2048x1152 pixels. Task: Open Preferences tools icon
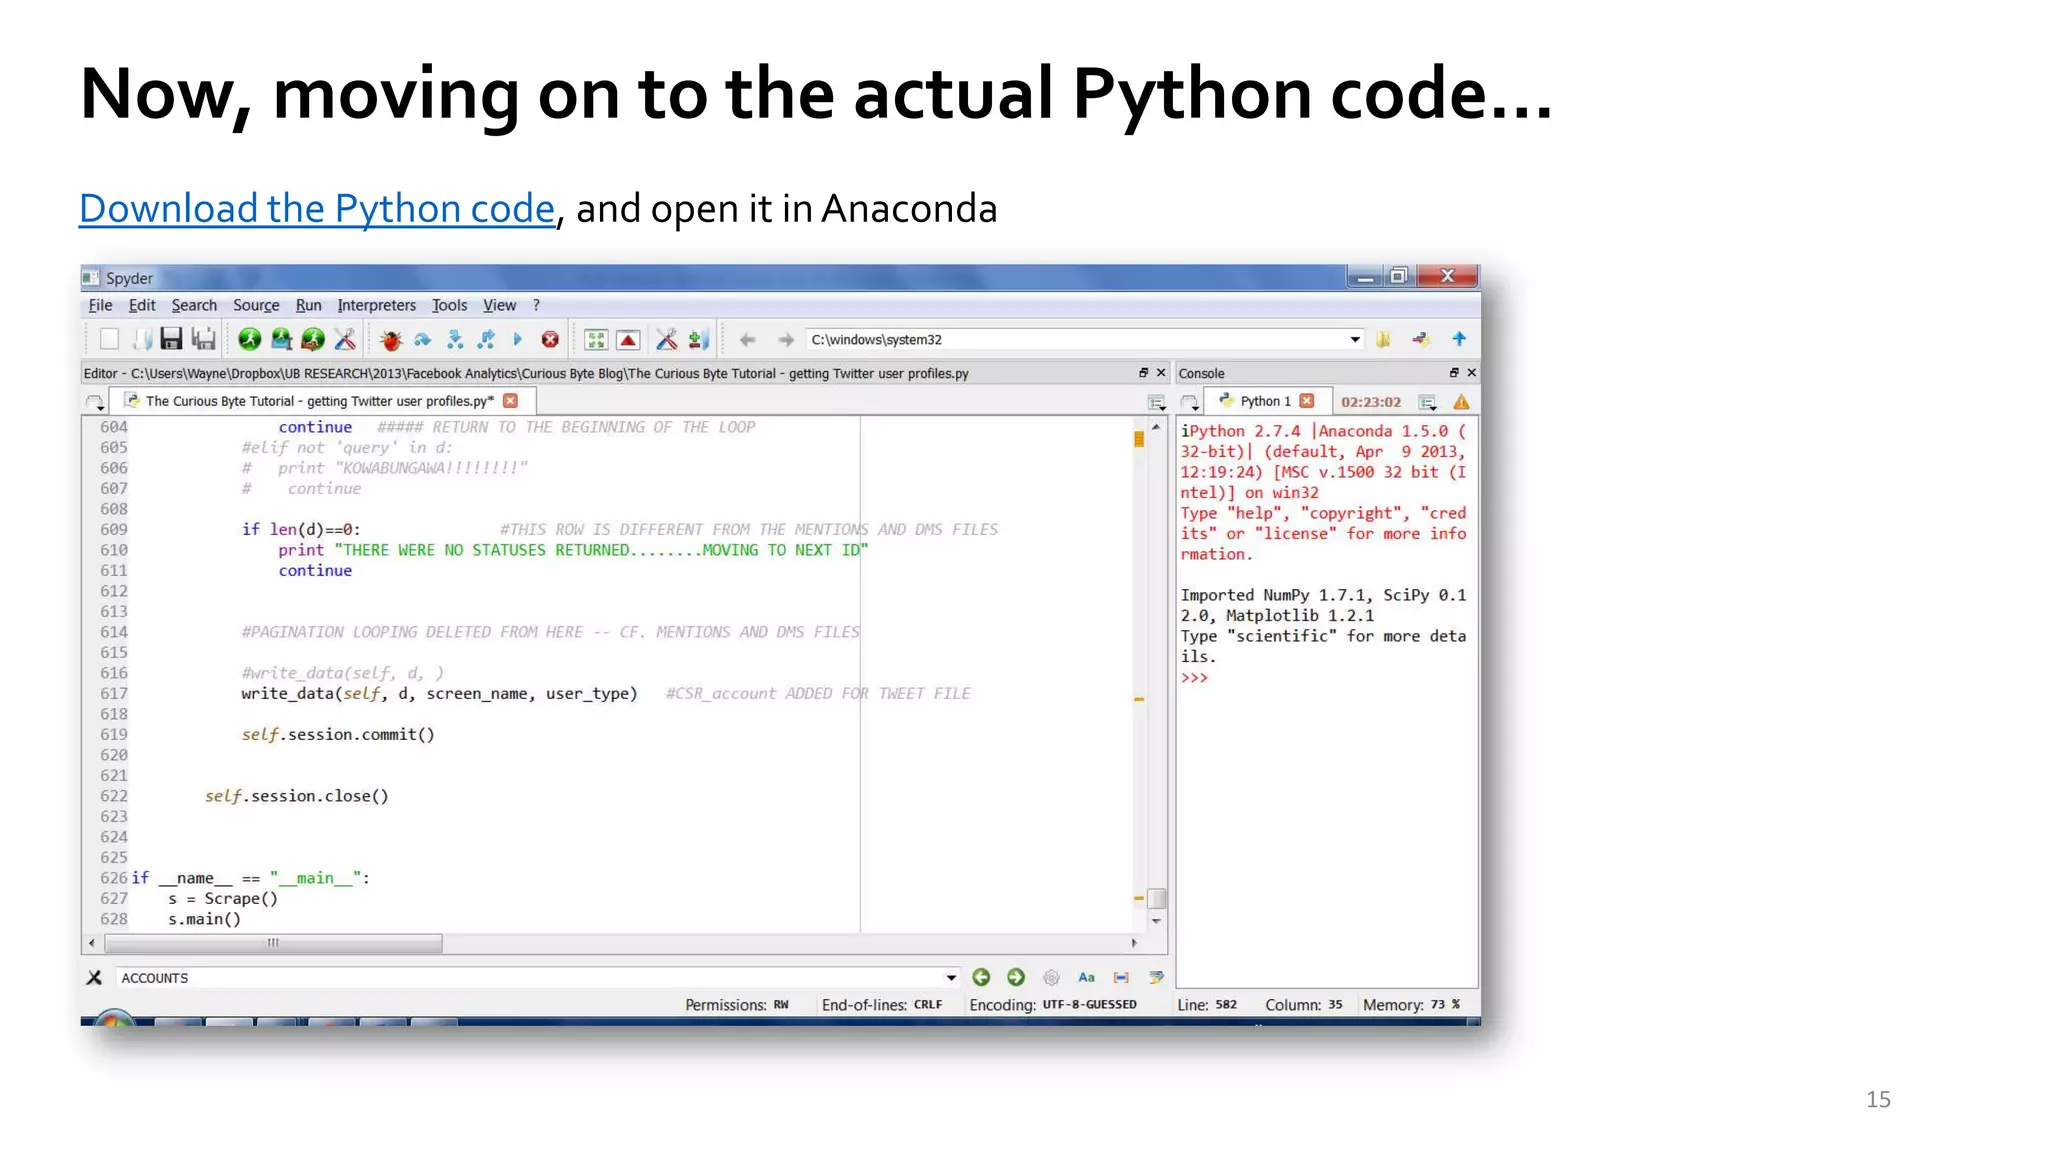tap(666, 340)
